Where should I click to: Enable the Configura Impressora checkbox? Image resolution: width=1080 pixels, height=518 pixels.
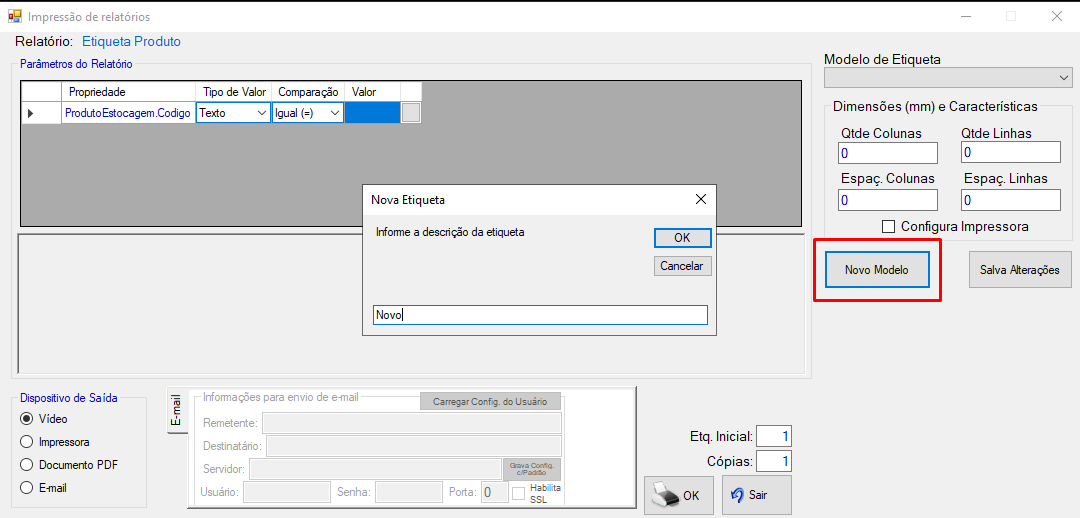click(889, 226)
